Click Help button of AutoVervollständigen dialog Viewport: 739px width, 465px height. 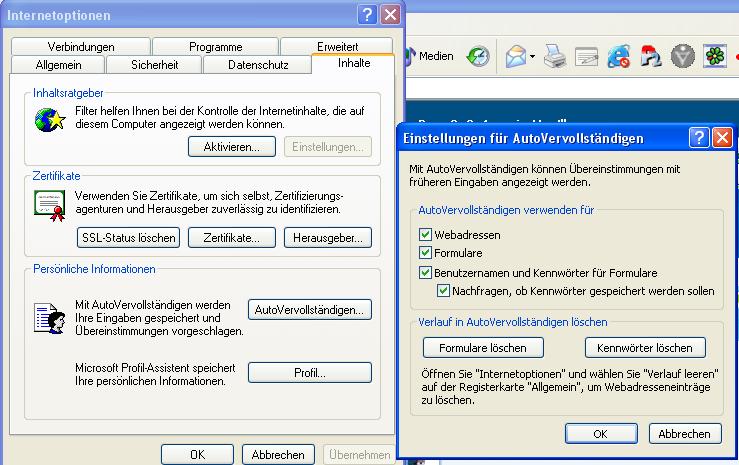click(698, 138)
